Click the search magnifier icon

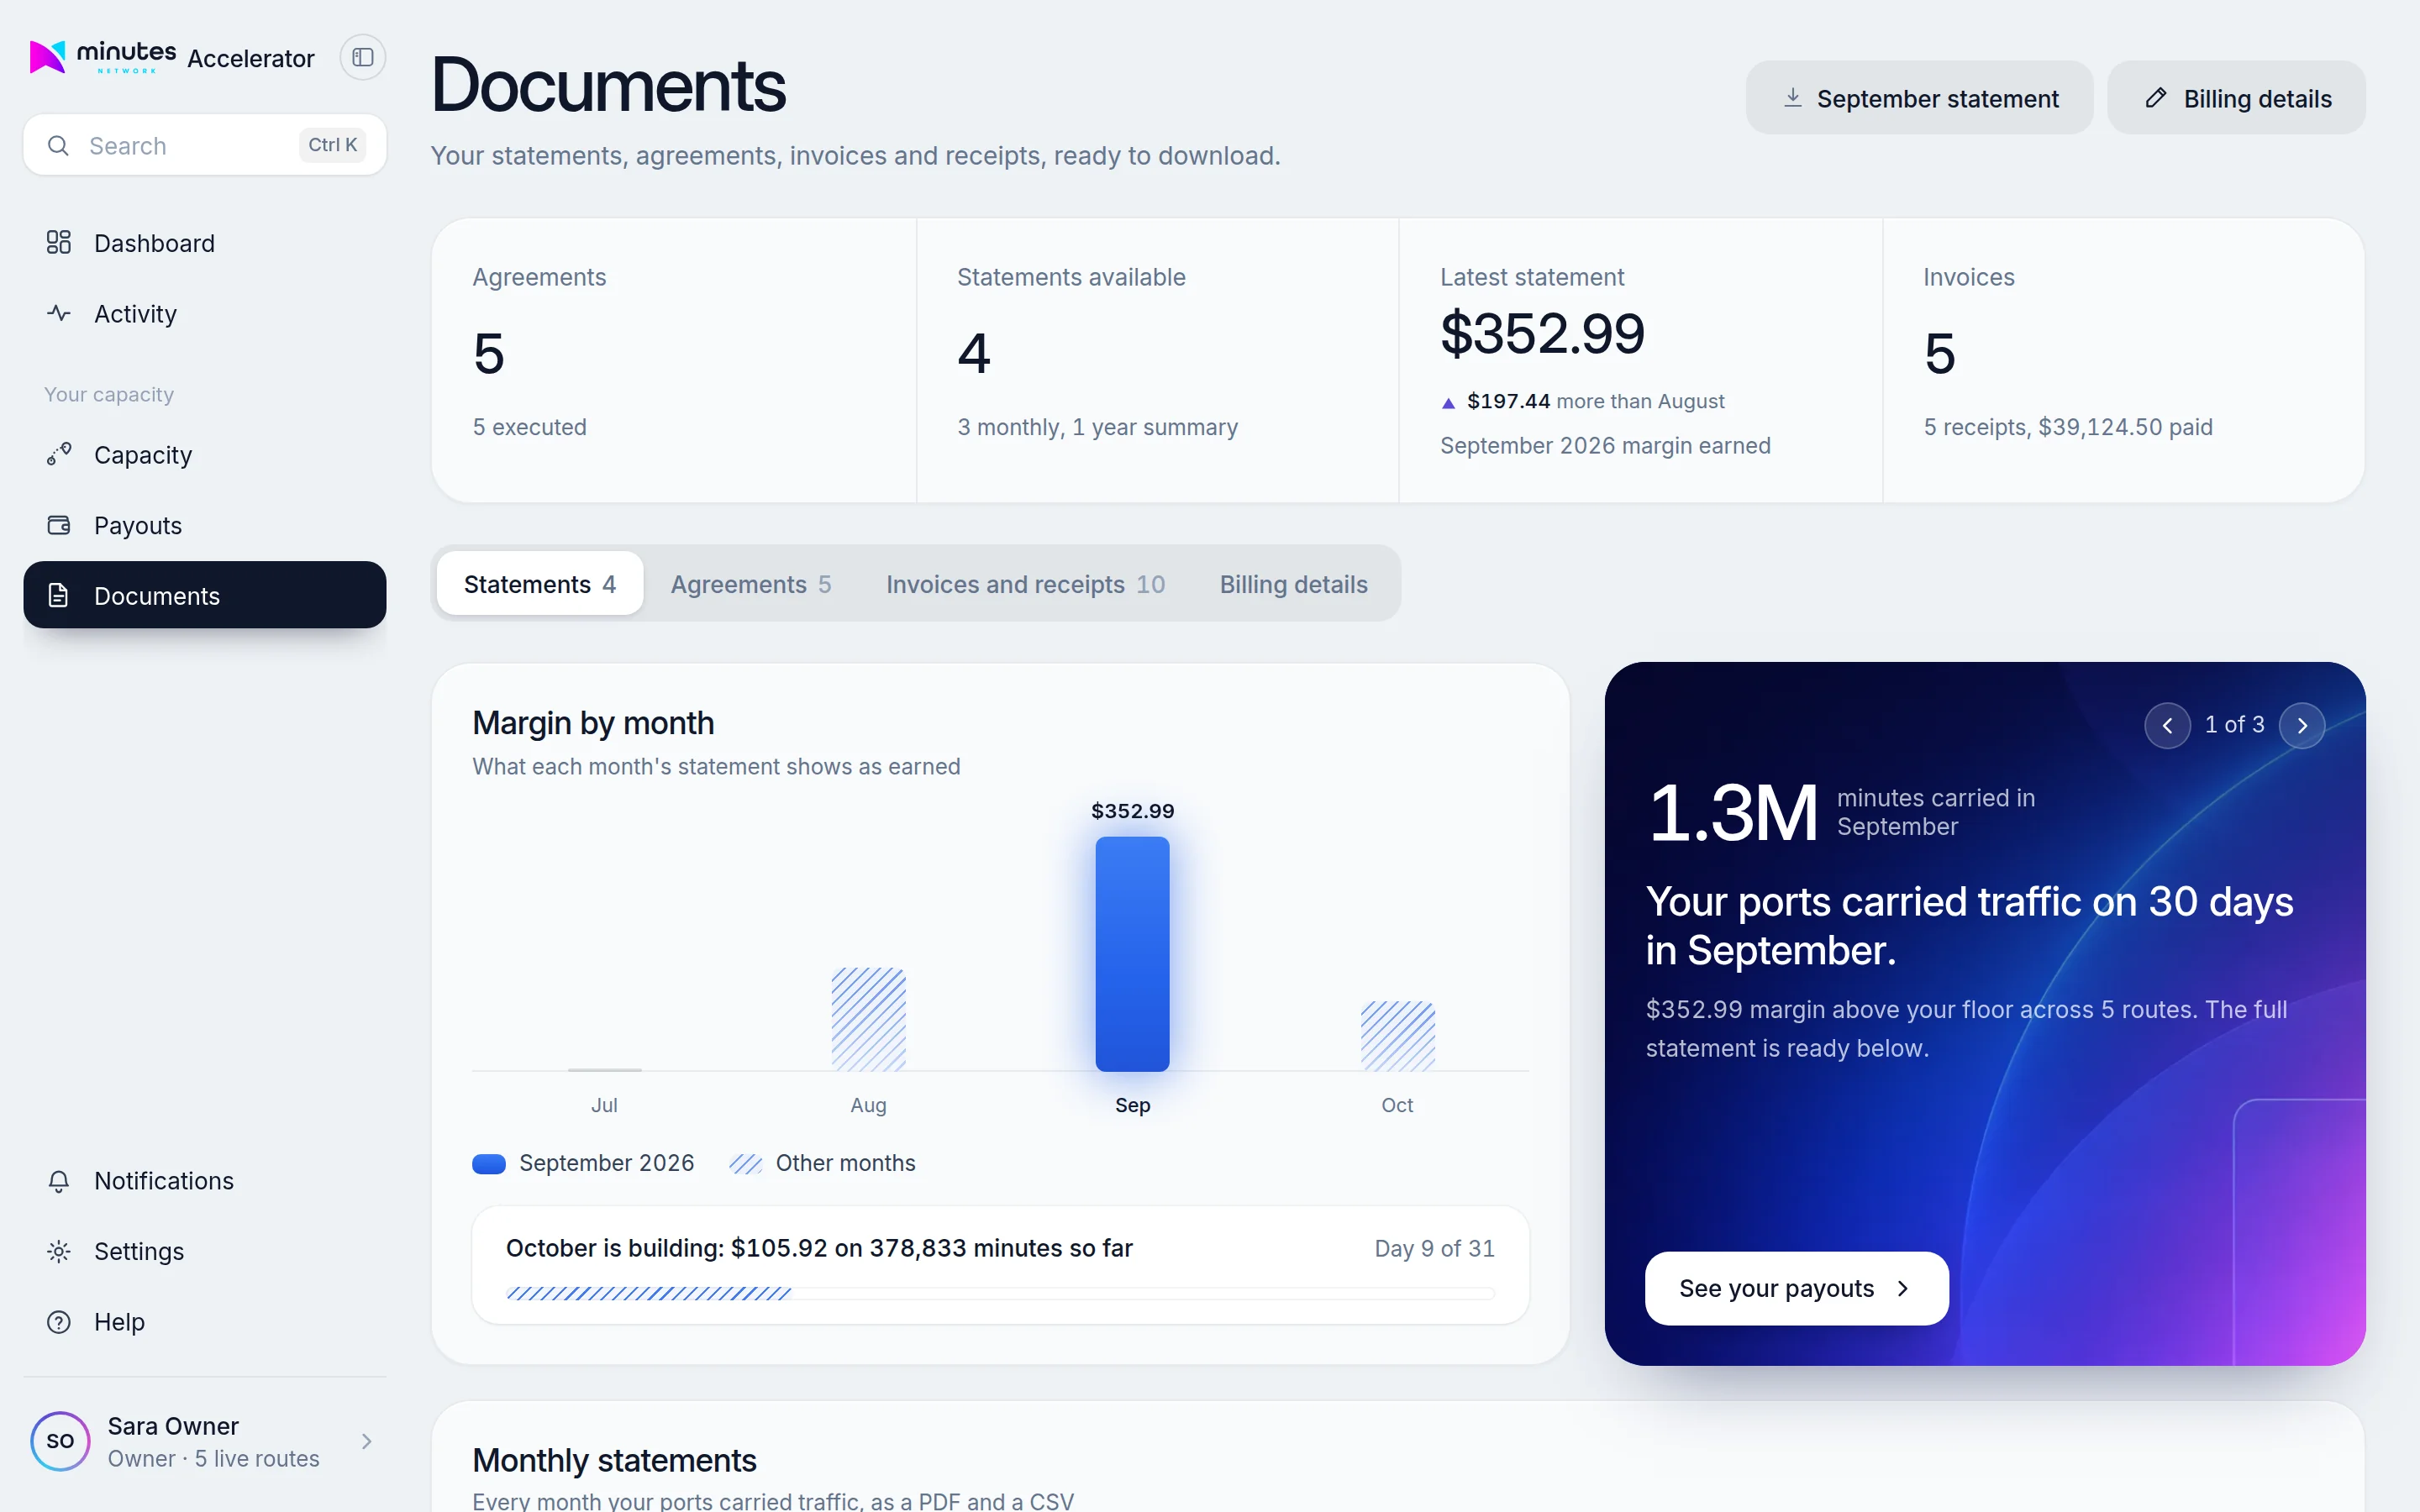(x=59, y=146)
